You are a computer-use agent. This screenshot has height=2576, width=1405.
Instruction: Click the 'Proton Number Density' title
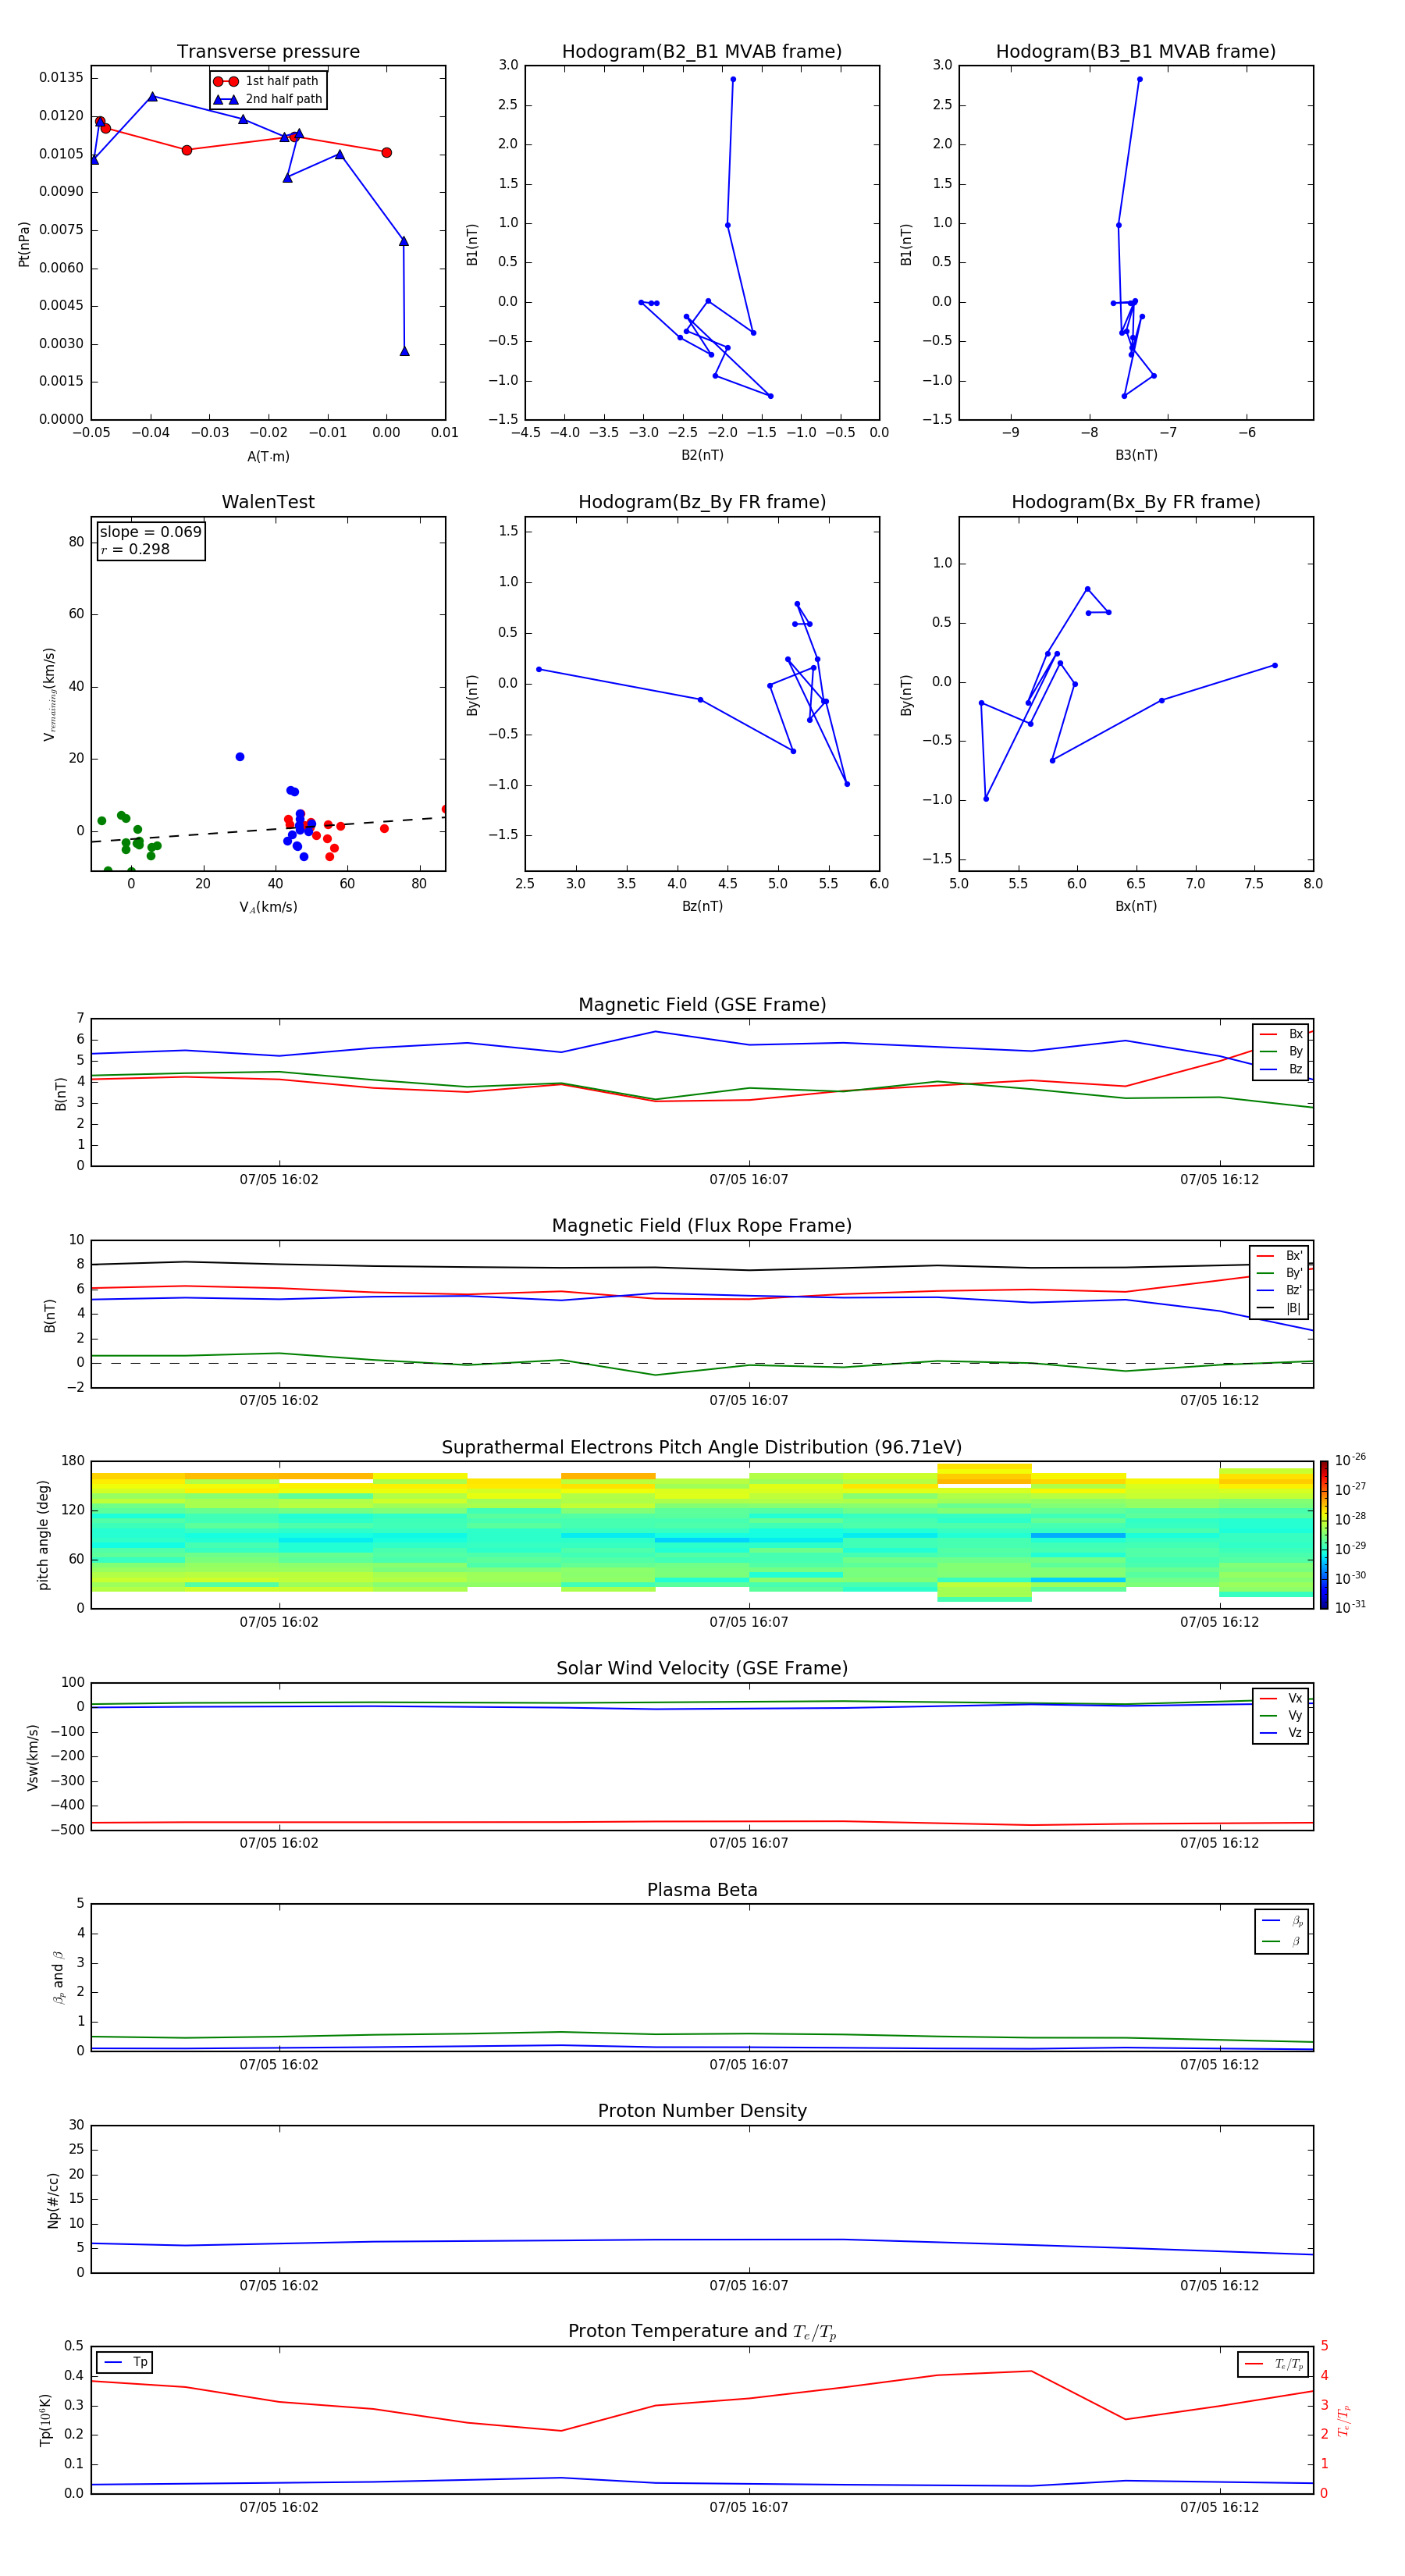tap(702, 2112)
